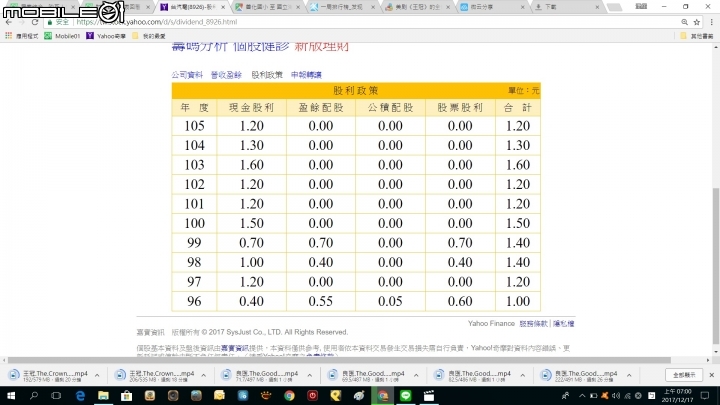This screenshot has width=720, height=405.
Task: Open the 其他書籤 bookmark folder
Action: pos(697,36)
